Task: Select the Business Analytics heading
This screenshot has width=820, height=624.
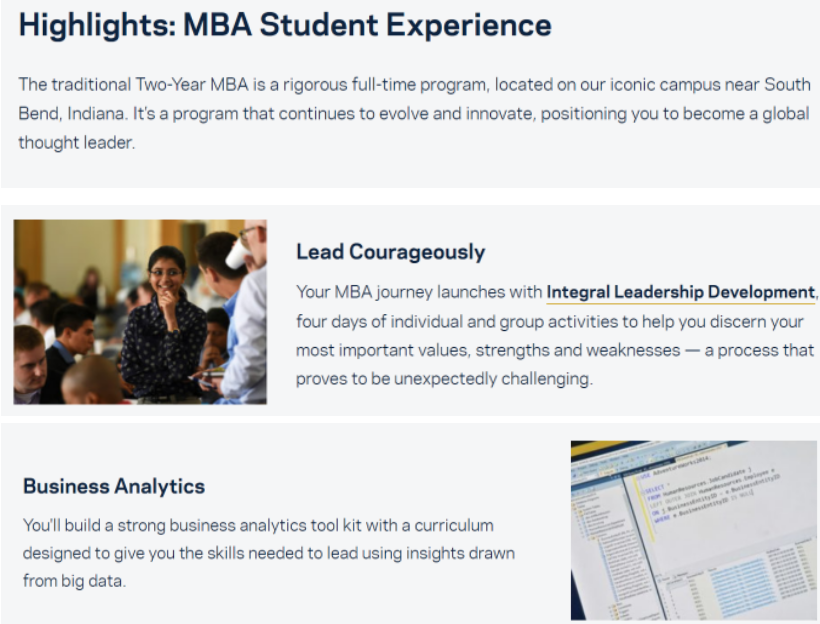Action: [114, 487]
